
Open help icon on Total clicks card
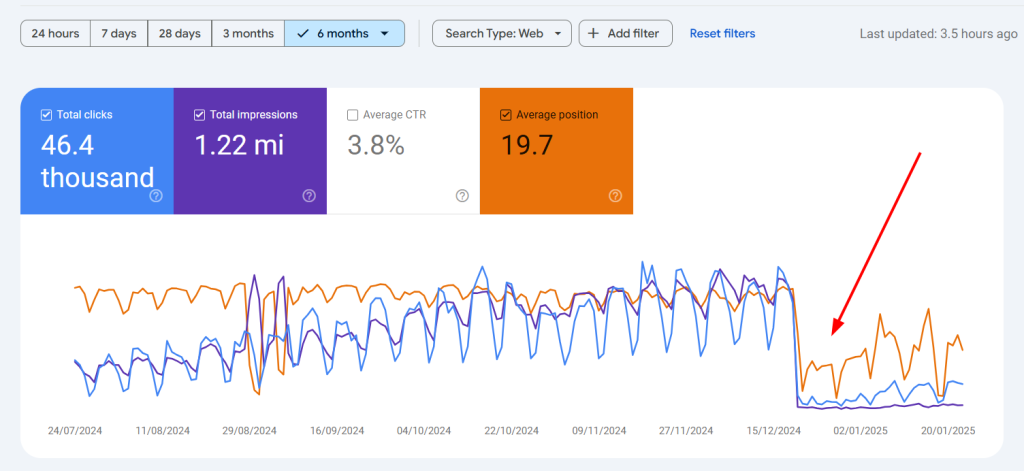156,195
